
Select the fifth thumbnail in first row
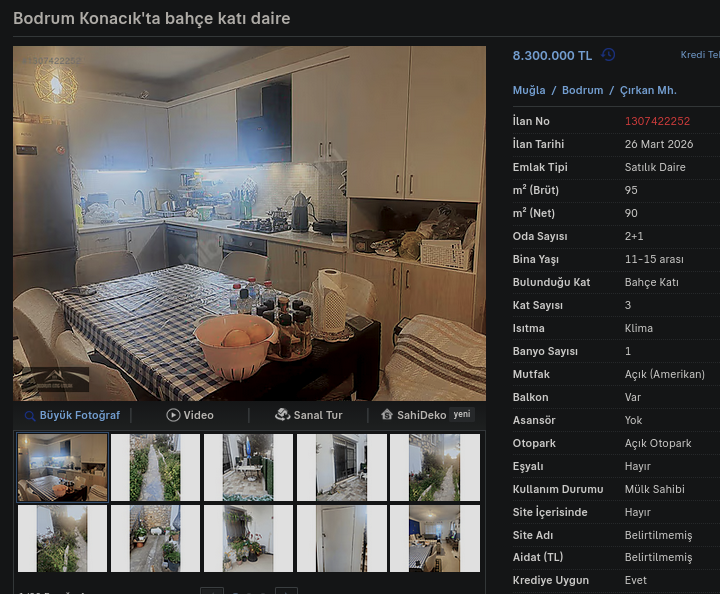coord(434,467)
